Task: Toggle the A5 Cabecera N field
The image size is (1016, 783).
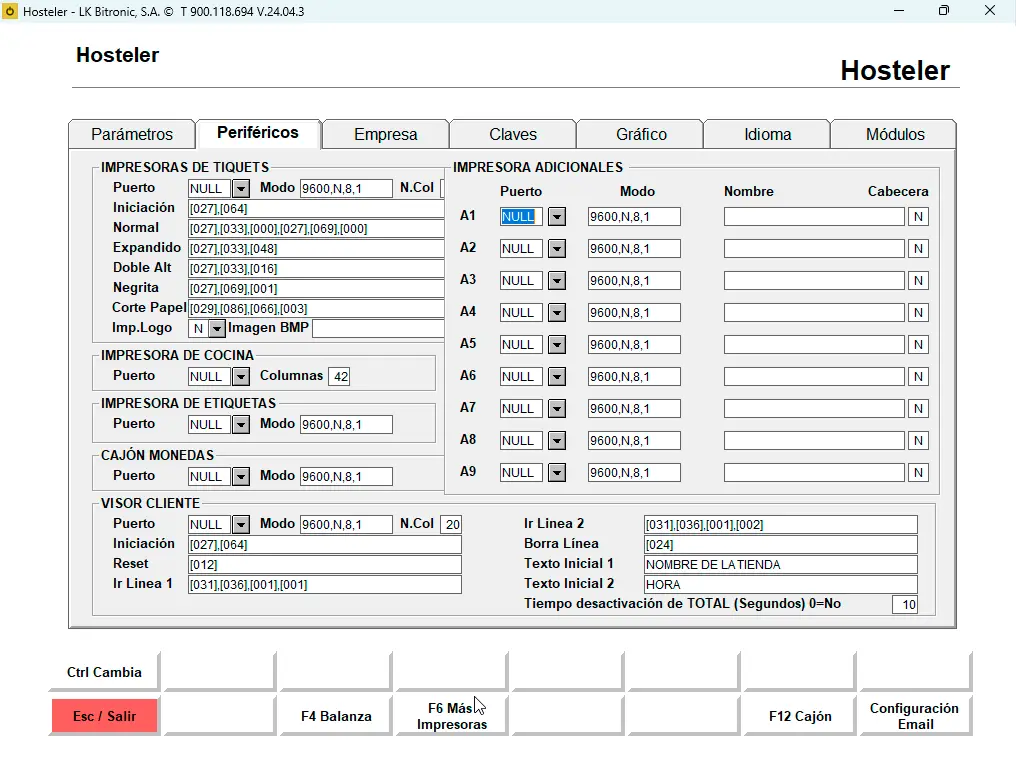Action: pyautogui.click(x=918, y=345)
